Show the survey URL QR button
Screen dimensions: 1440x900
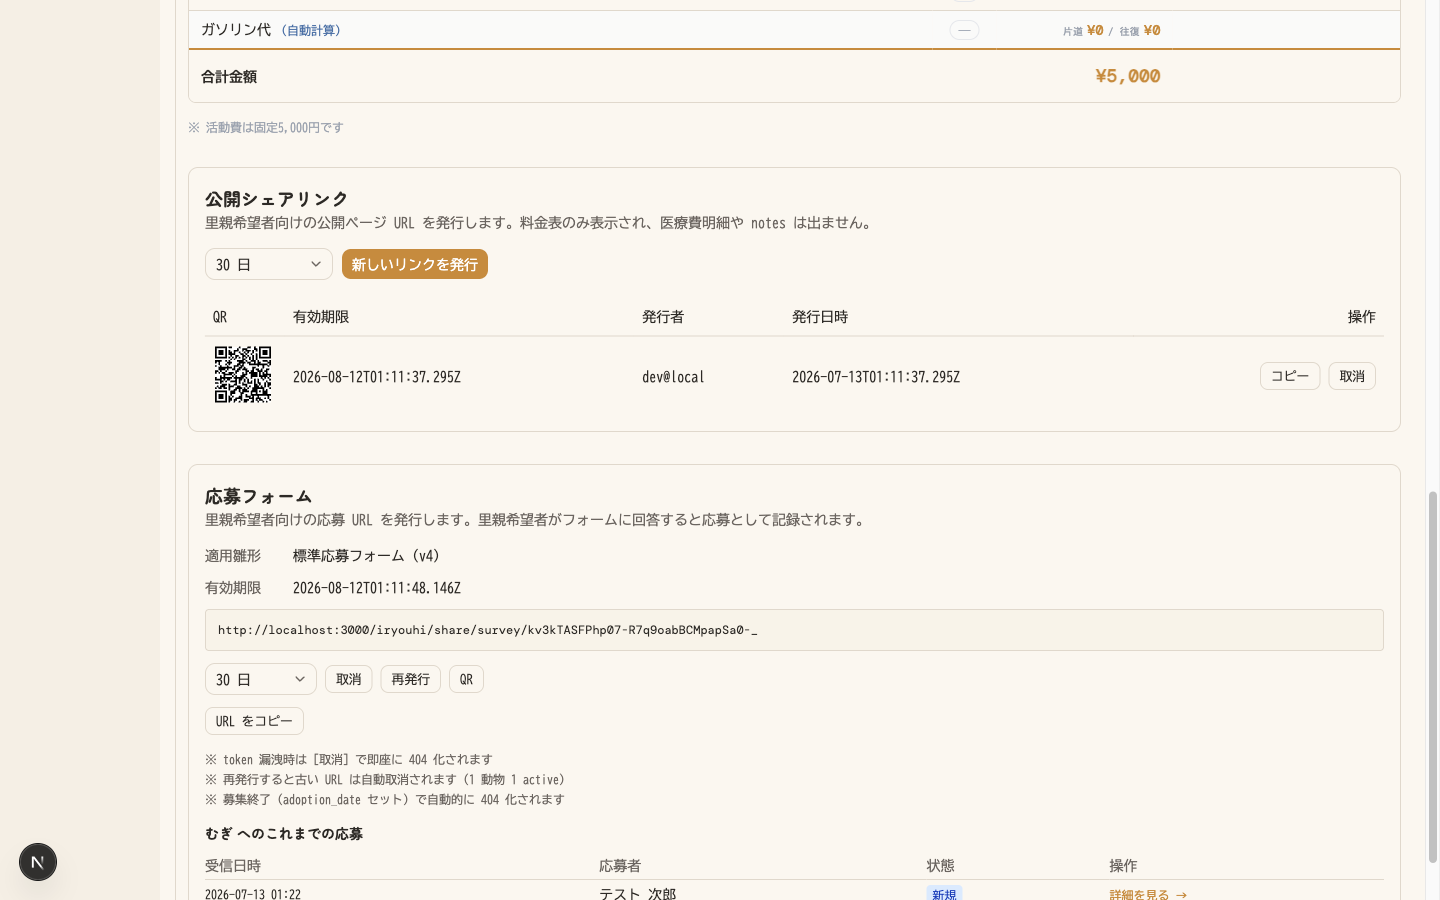[466, 679]
